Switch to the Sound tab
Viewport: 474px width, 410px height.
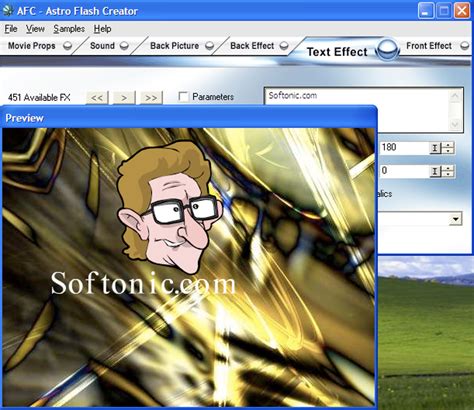[x=102, y=46]
